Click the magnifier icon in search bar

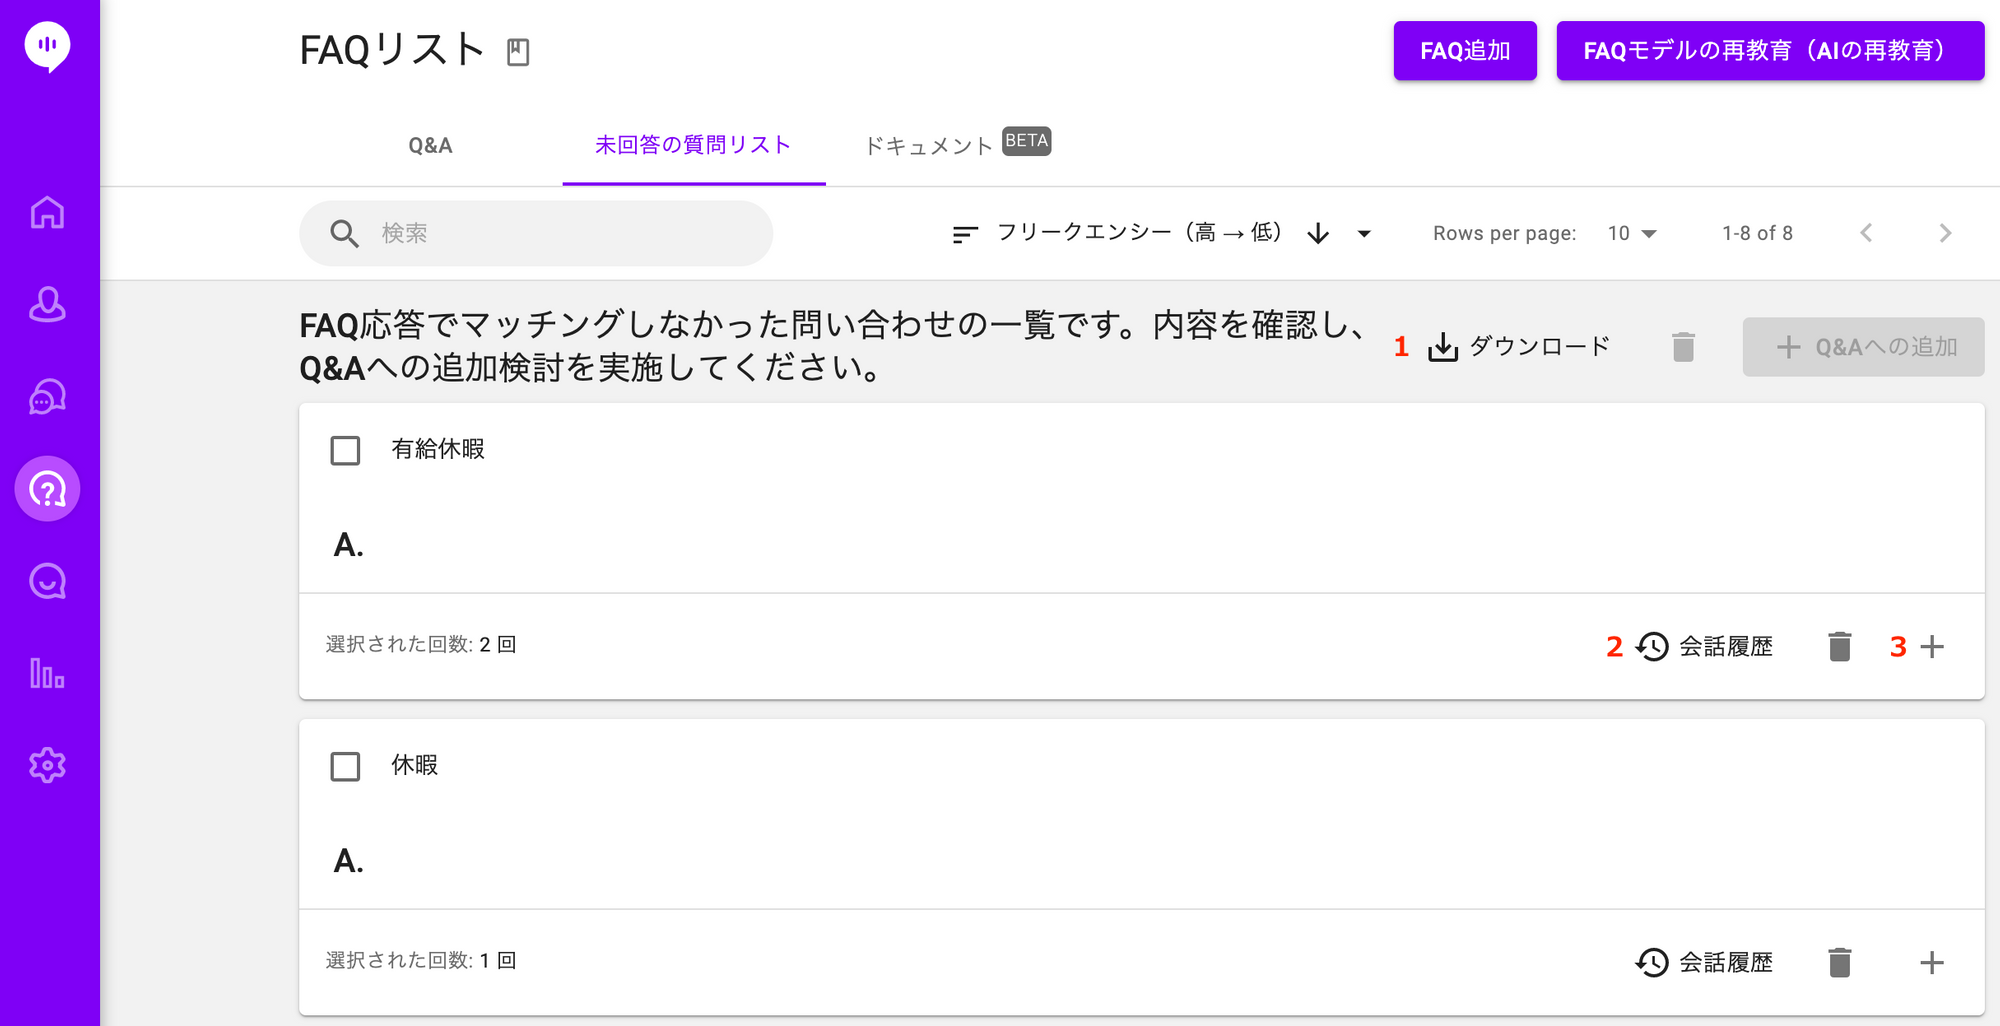pyautogui.click(x=344, y=233)
